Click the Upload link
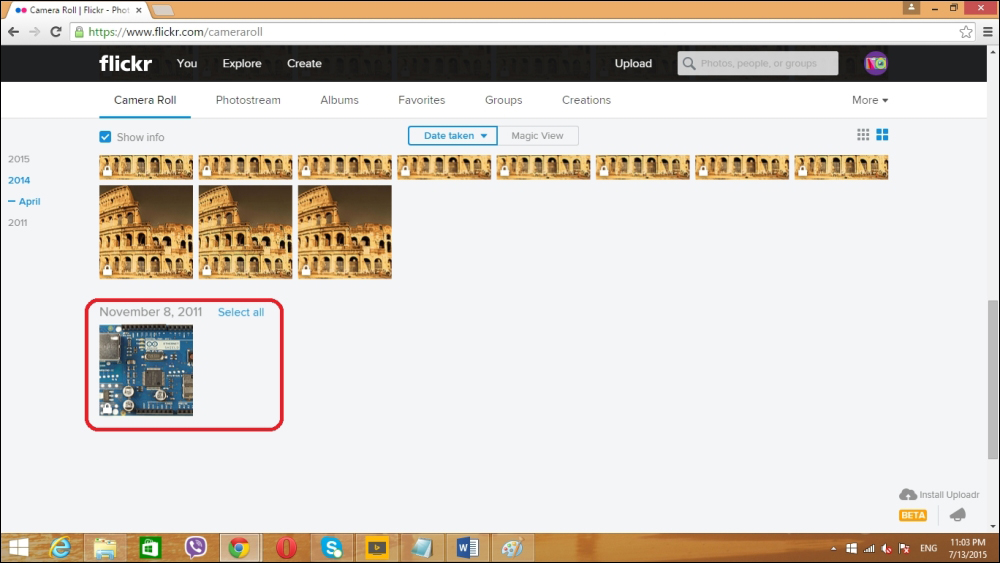 point(633,63)
